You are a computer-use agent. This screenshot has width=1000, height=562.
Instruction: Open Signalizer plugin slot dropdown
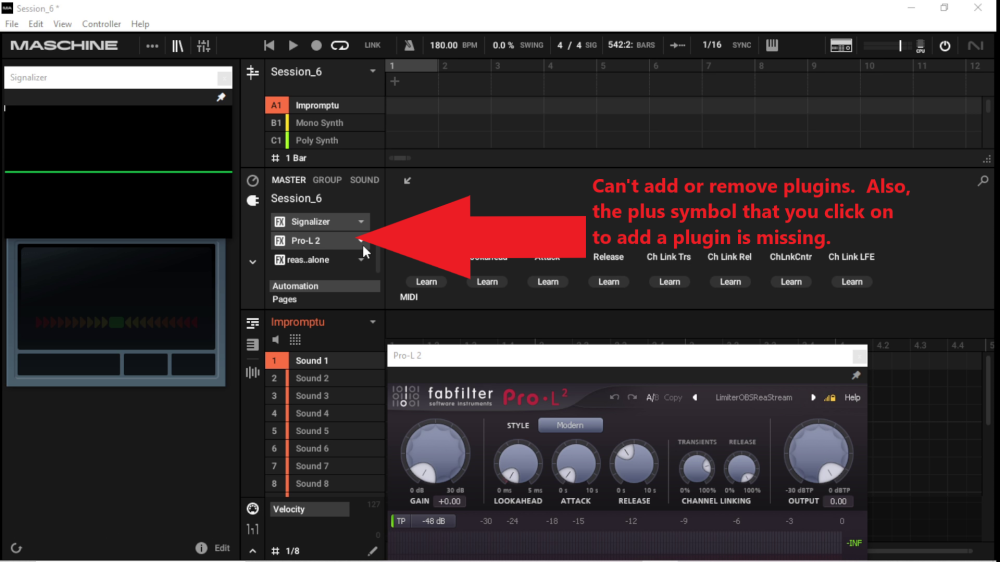(361, 222)
